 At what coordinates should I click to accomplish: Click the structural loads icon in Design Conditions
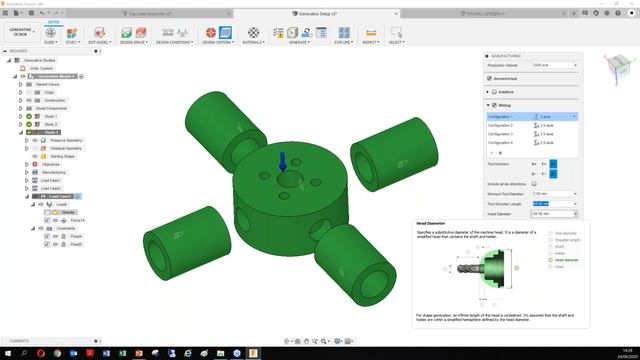point(182,33)
